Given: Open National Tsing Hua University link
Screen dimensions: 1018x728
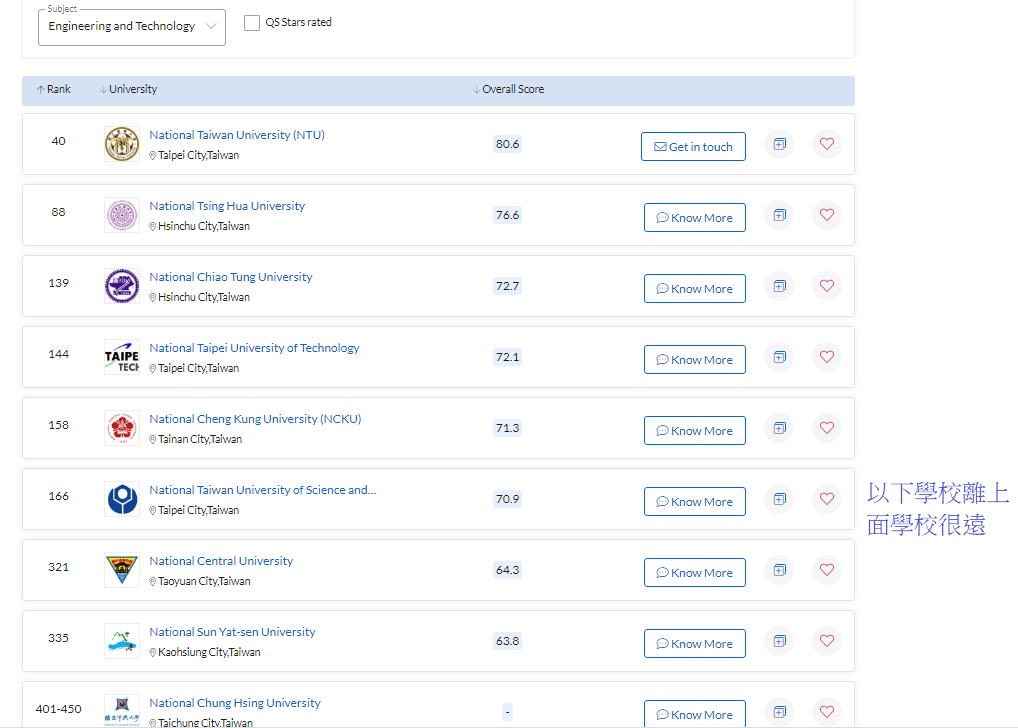Looking at the screenshot, I should click(x=227, y=206).
